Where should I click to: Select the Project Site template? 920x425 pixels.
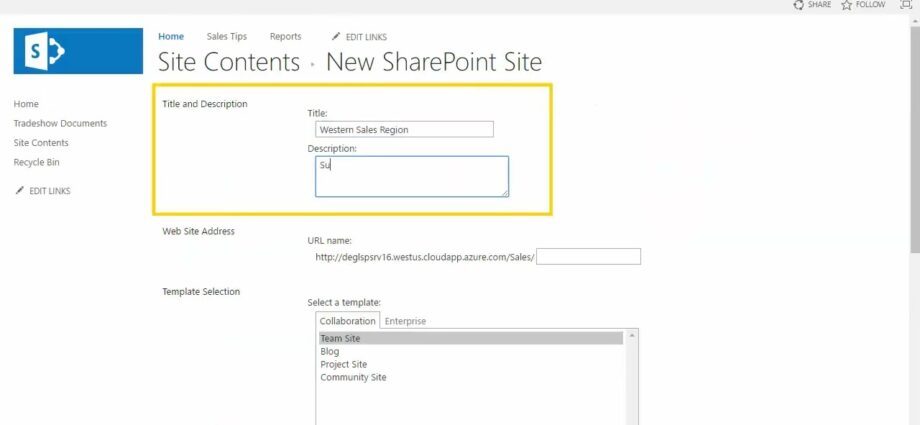[x=343, y=365]
